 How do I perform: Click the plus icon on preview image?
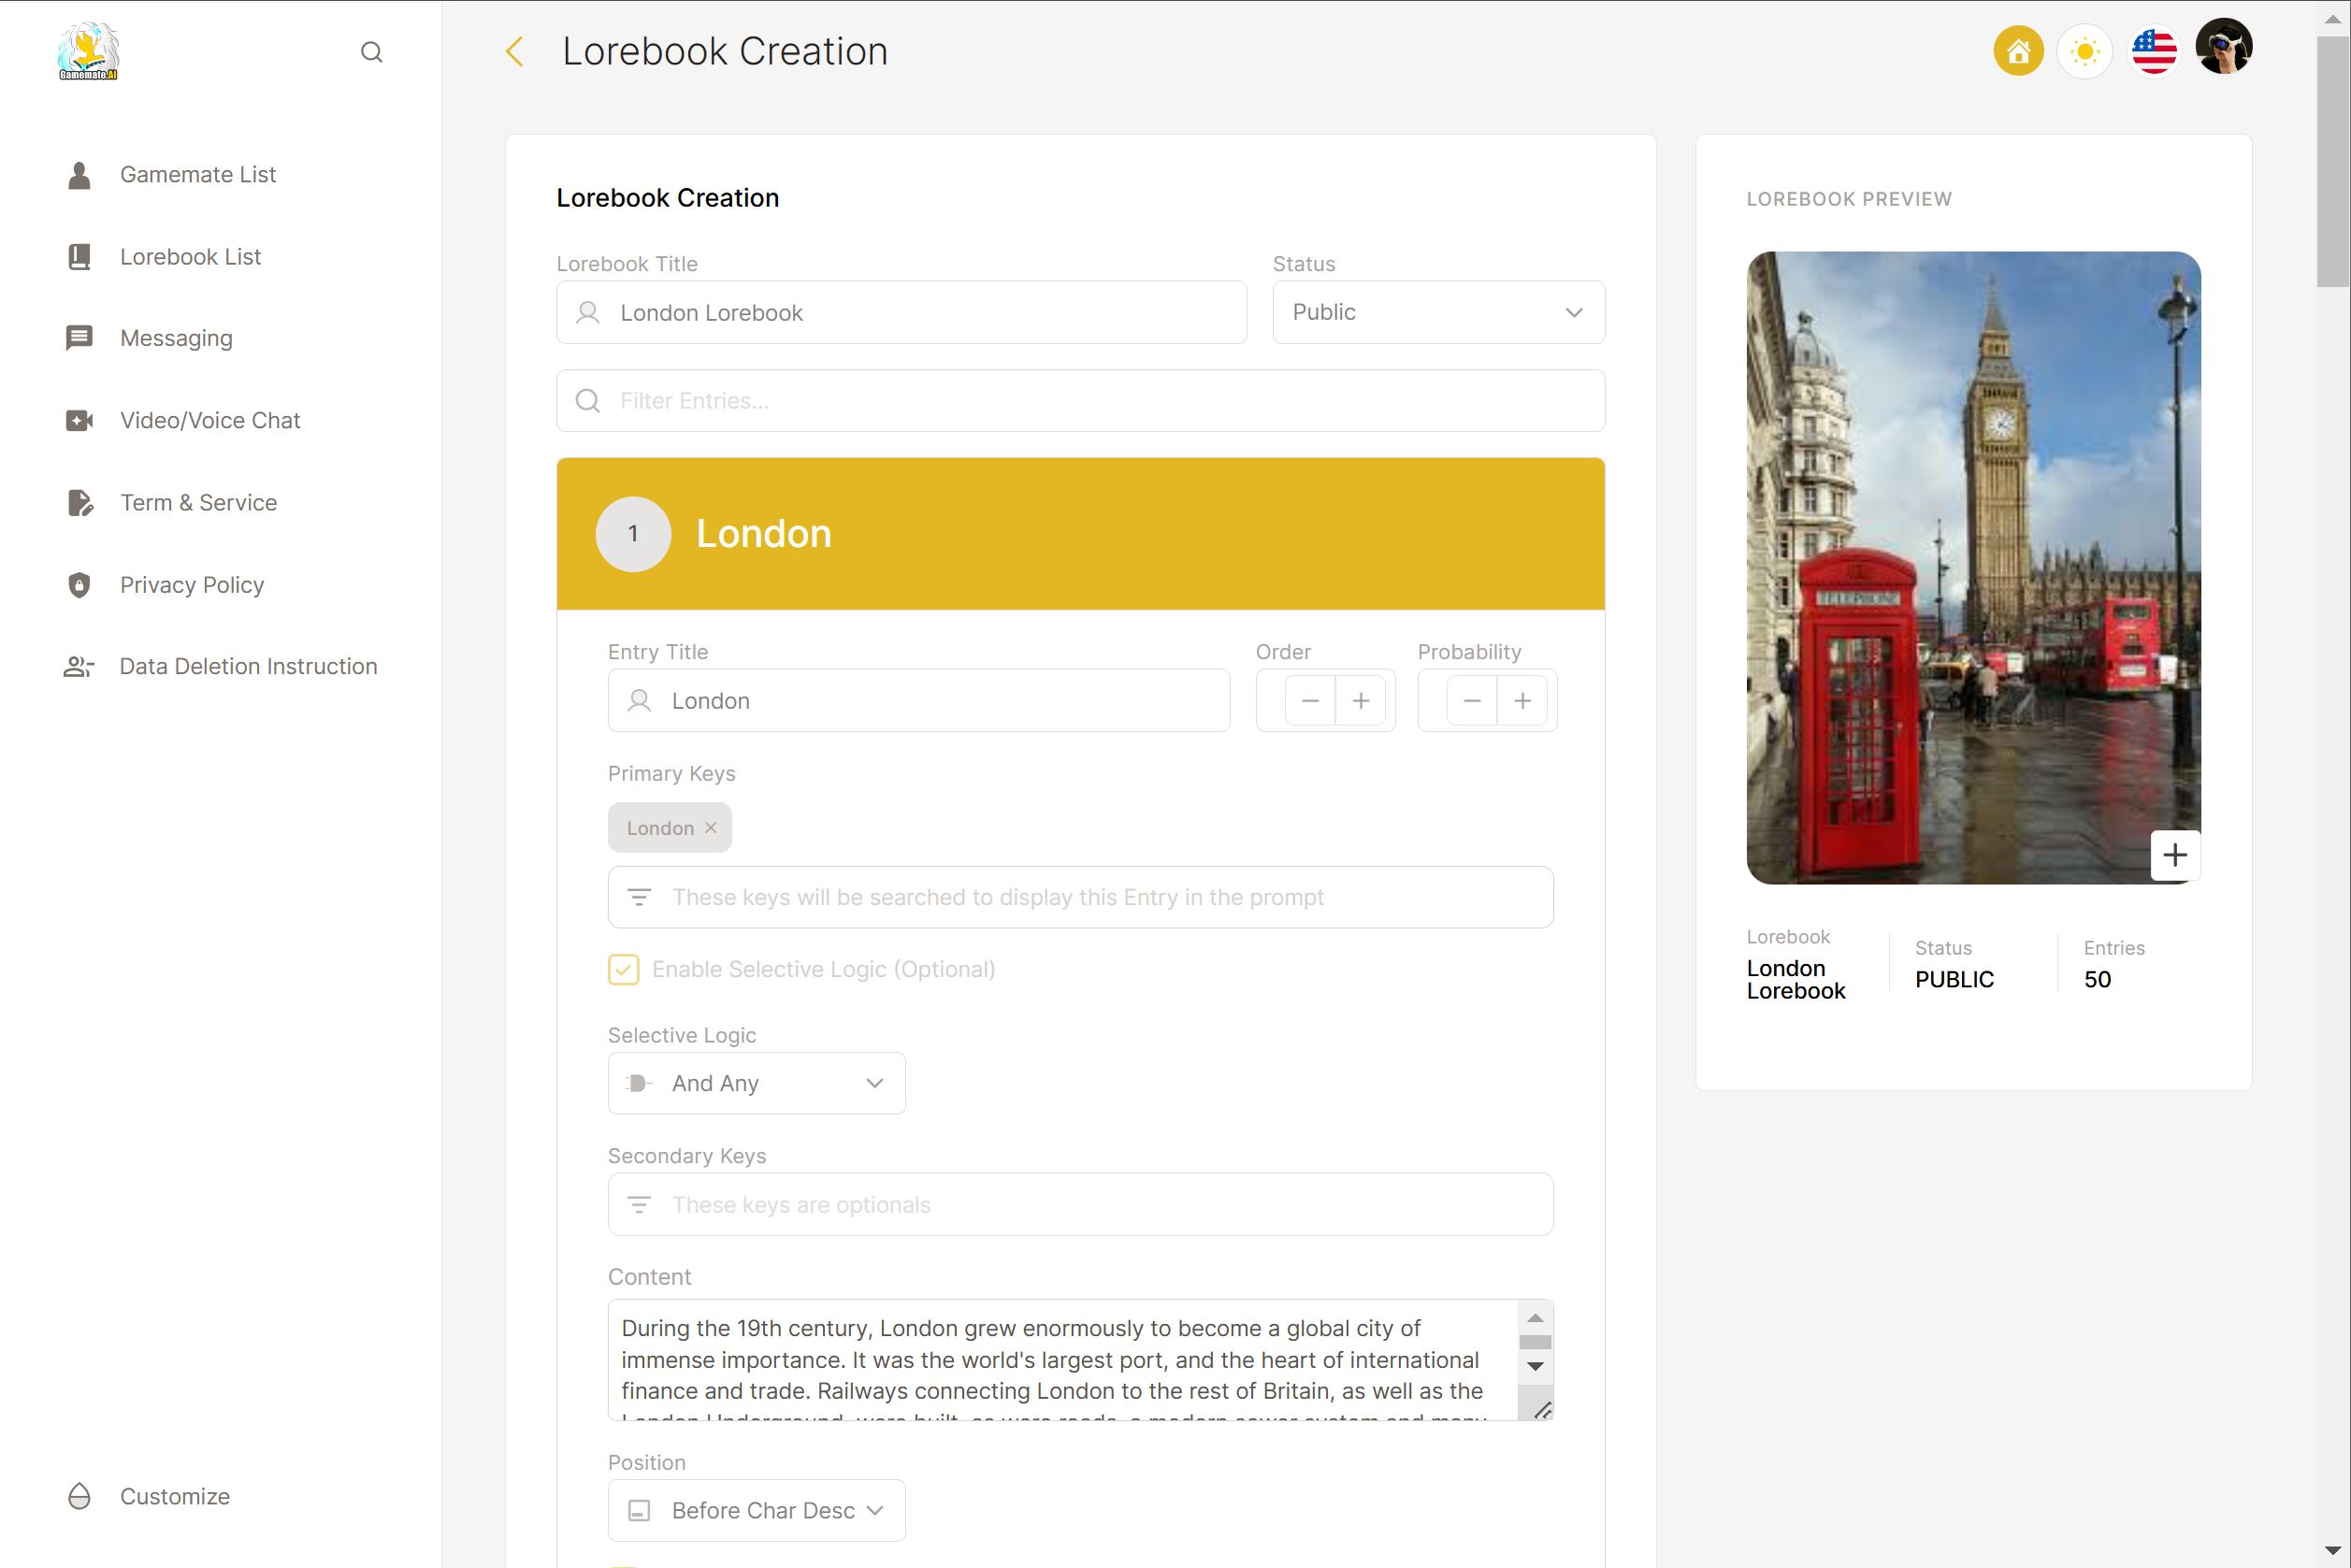(2174, 856)
